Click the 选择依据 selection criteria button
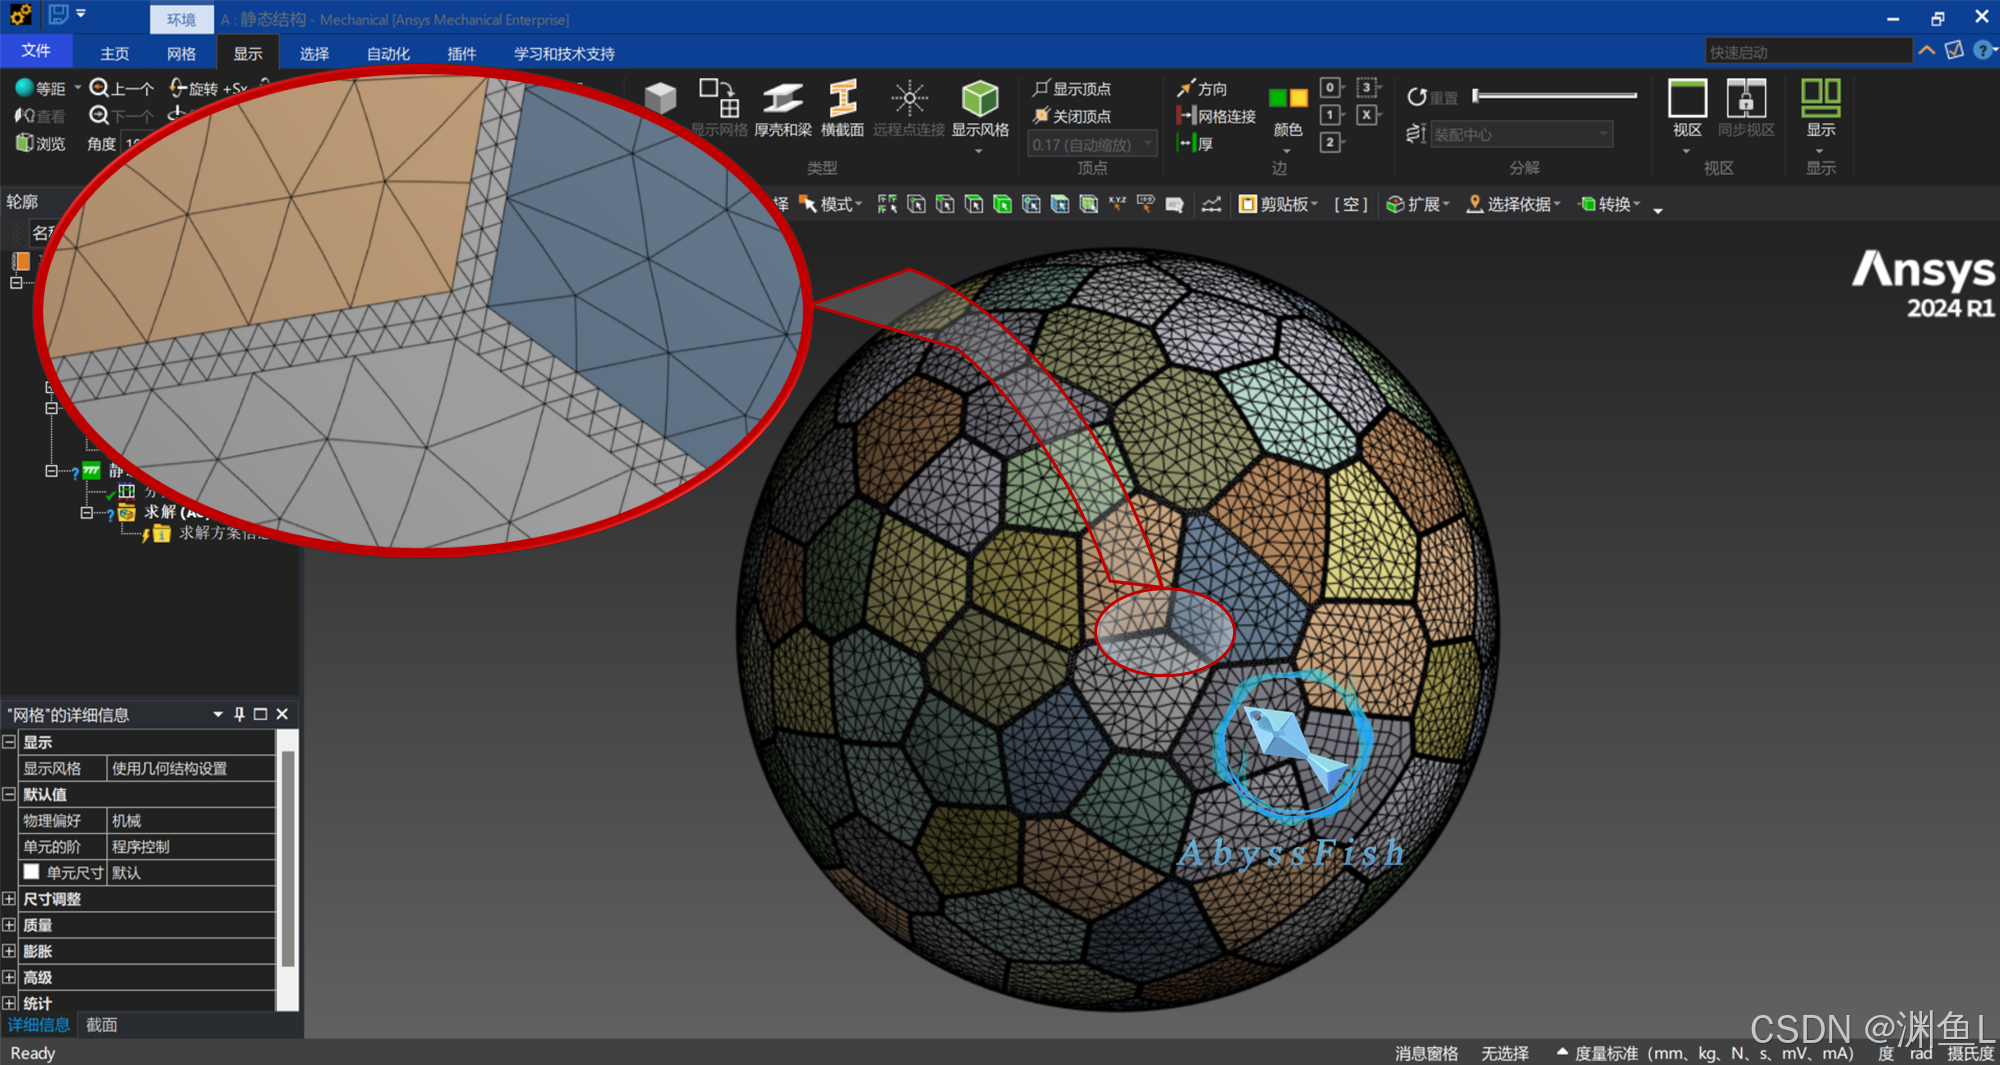2000x1065 pixels. click(x=1513, y=204)
